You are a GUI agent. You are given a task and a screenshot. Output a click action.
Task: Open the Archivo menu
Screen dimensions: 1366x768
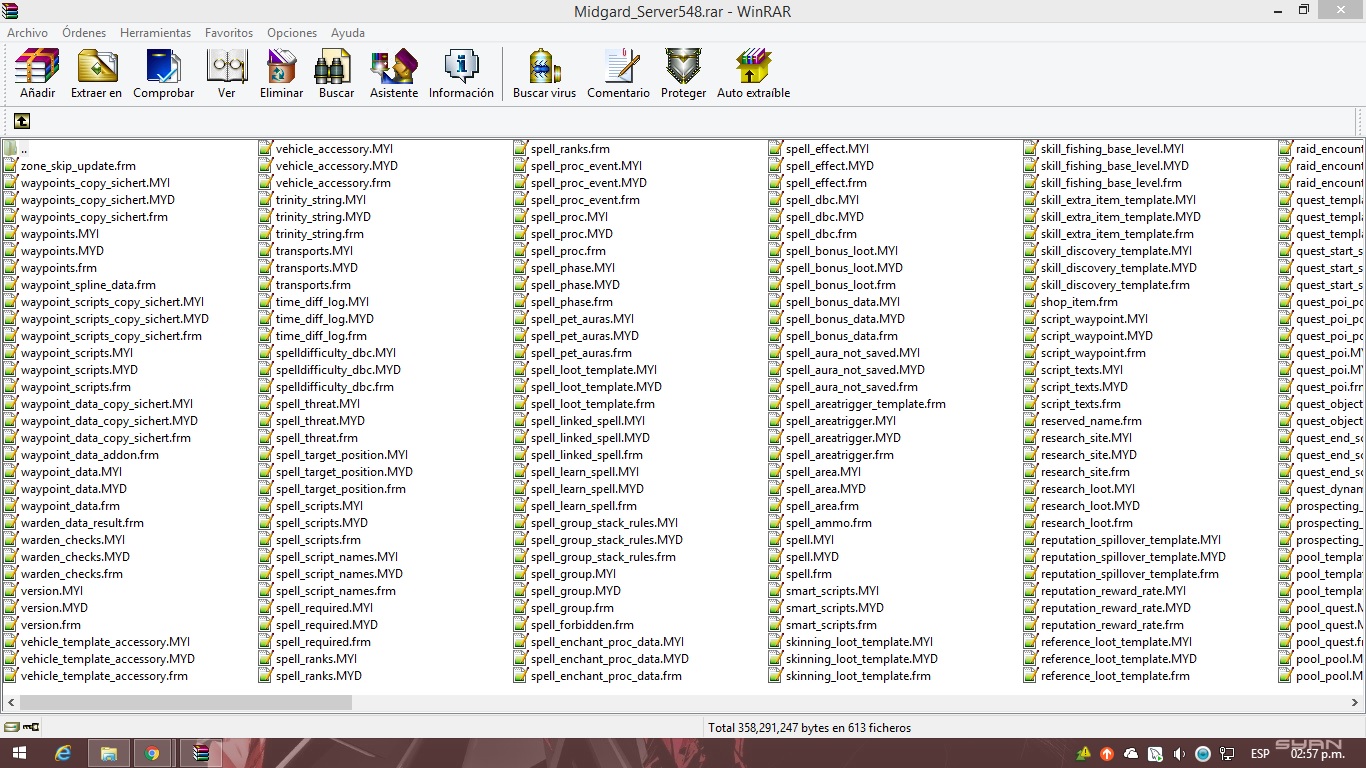click(x=27, y=33)
